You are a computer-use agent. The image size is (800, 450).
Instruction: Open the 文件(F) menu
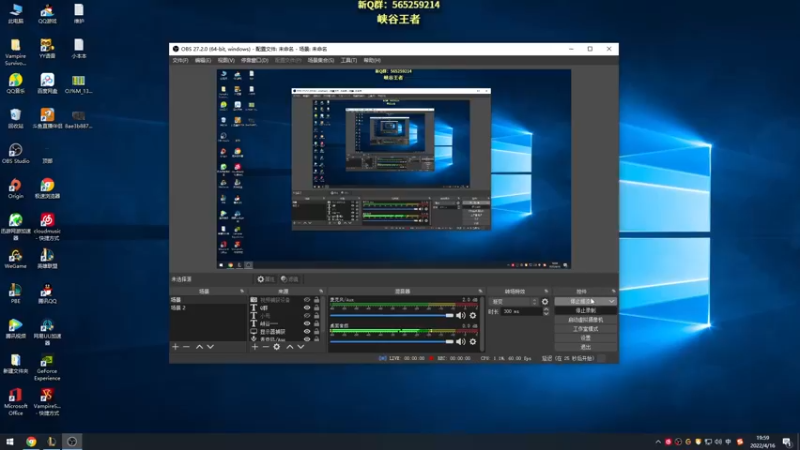(x=180, y=60)
